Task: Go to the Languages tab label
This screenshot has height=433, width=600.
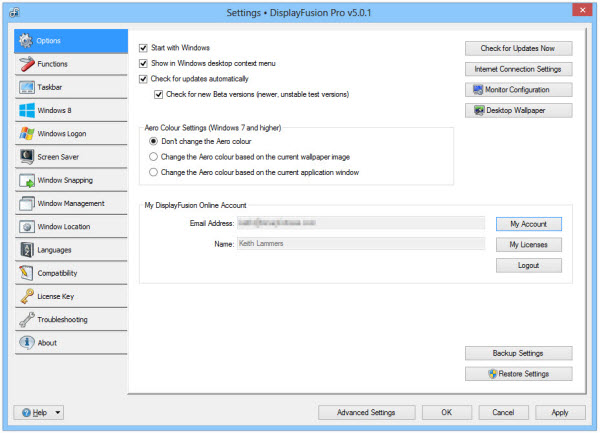Action: click(54, 250)
